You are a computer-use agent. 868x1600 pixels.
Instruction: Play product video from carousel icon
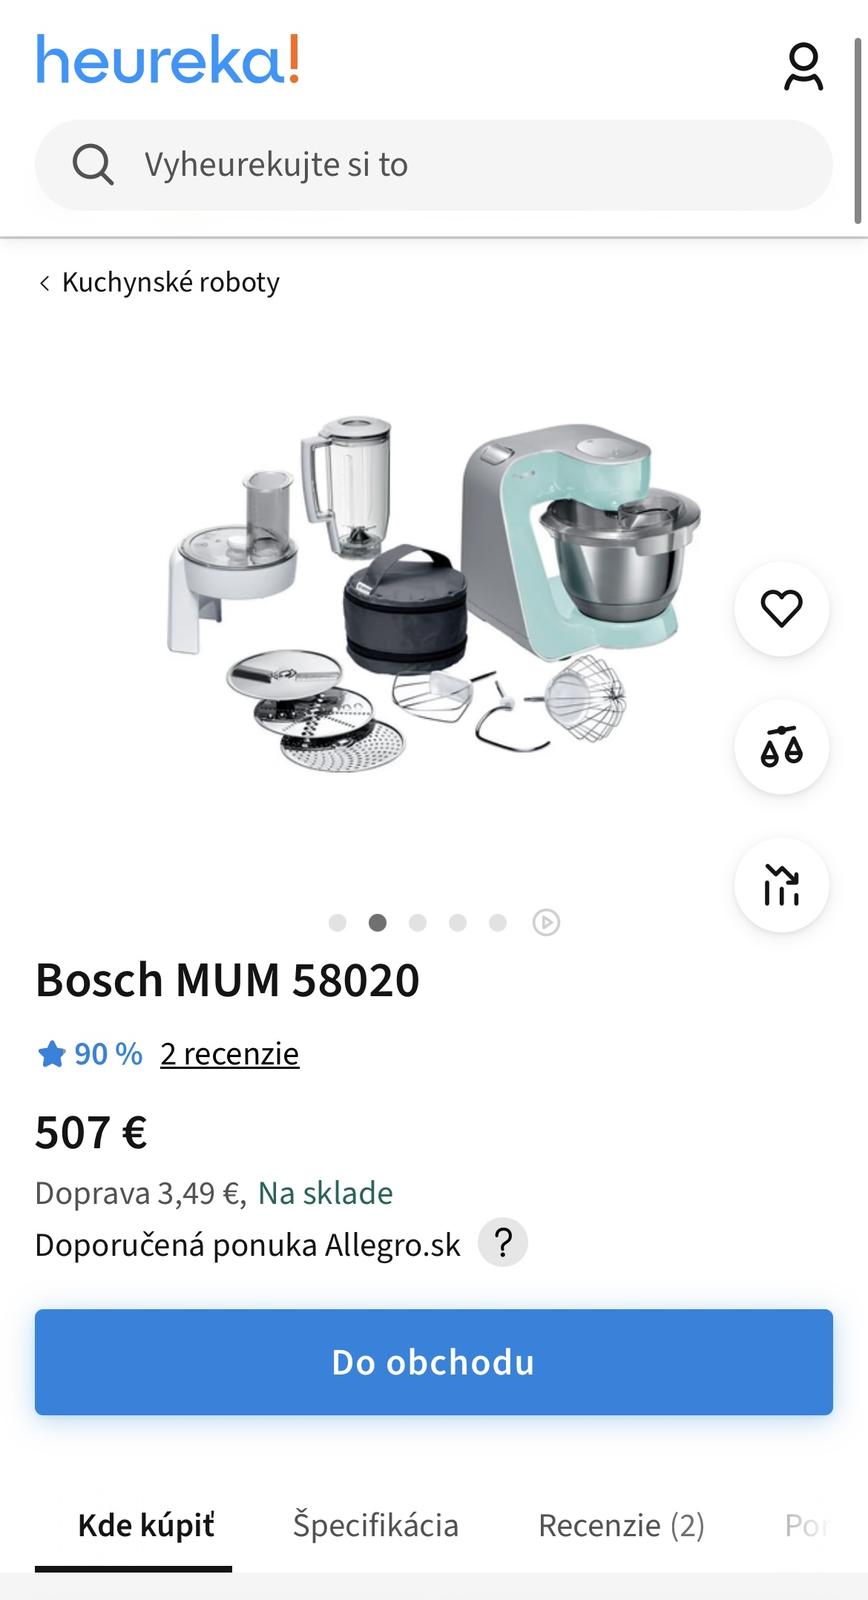[546, 922]
